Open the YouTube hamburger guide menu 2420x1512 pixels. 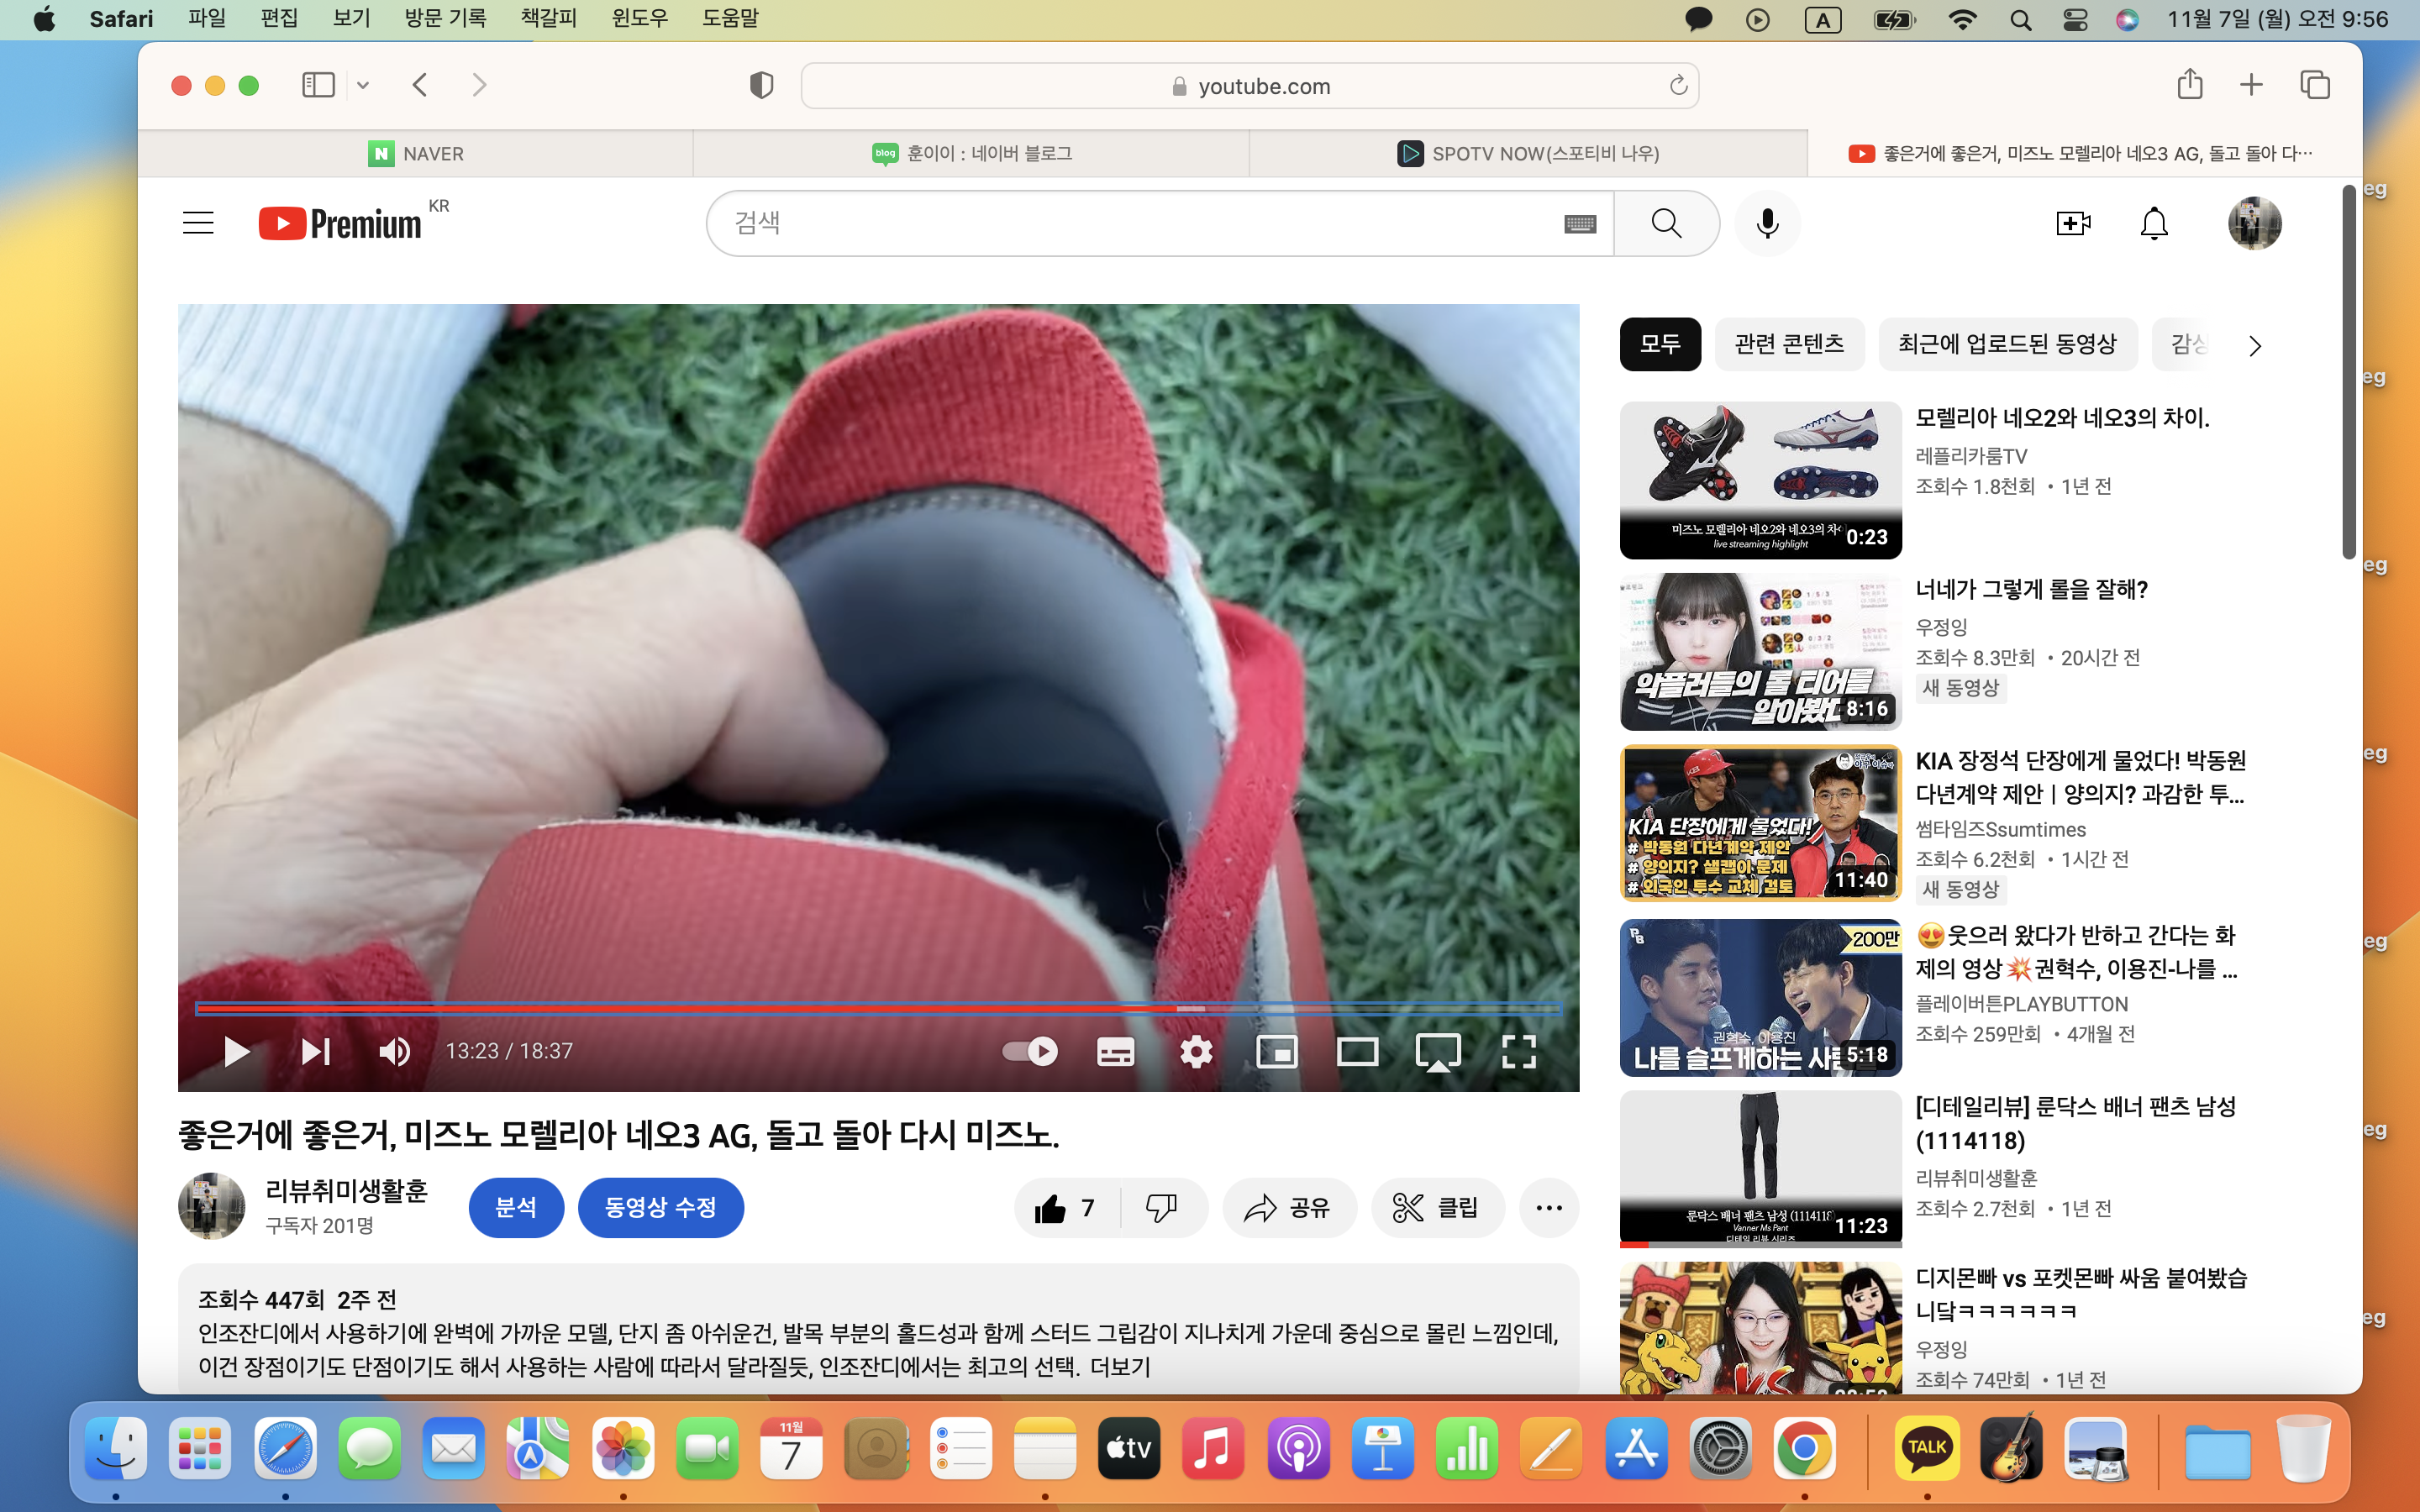[x=198, y=222]
